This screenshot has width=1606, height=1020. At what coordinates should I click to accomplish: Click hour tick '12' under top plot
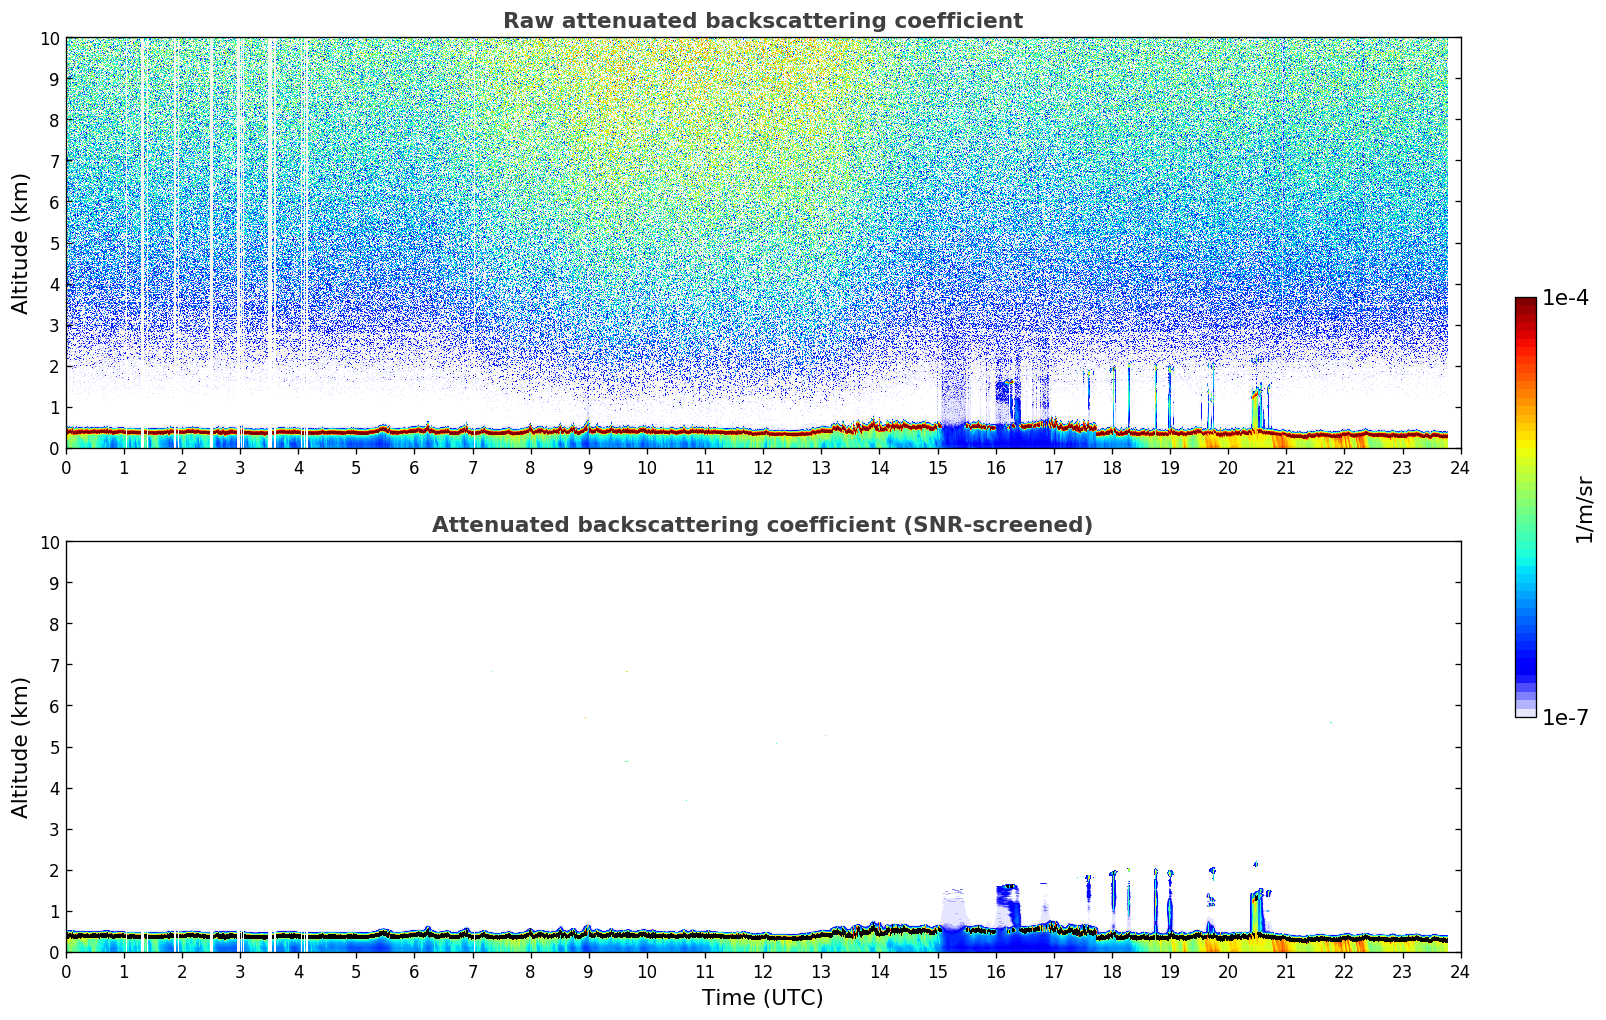[x=763, y=467]
